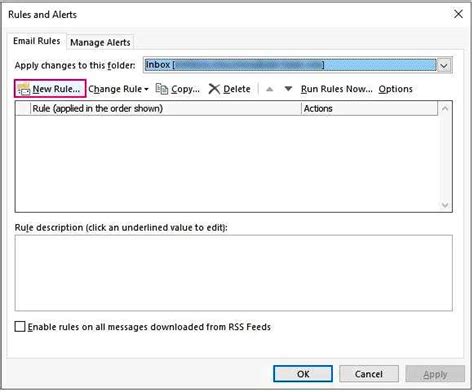The image size is (474, 392).
Task: Open rule Options
Action: click(395, 89)
